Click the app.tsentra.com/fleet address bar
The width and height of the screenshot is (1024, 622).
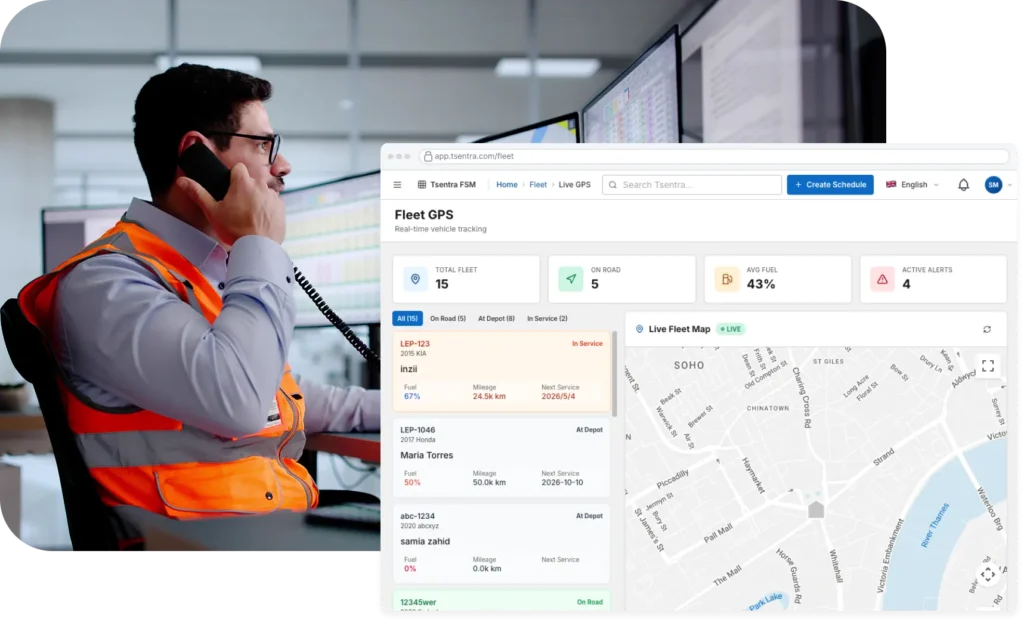pyautogui.click(x=713, y=156)
